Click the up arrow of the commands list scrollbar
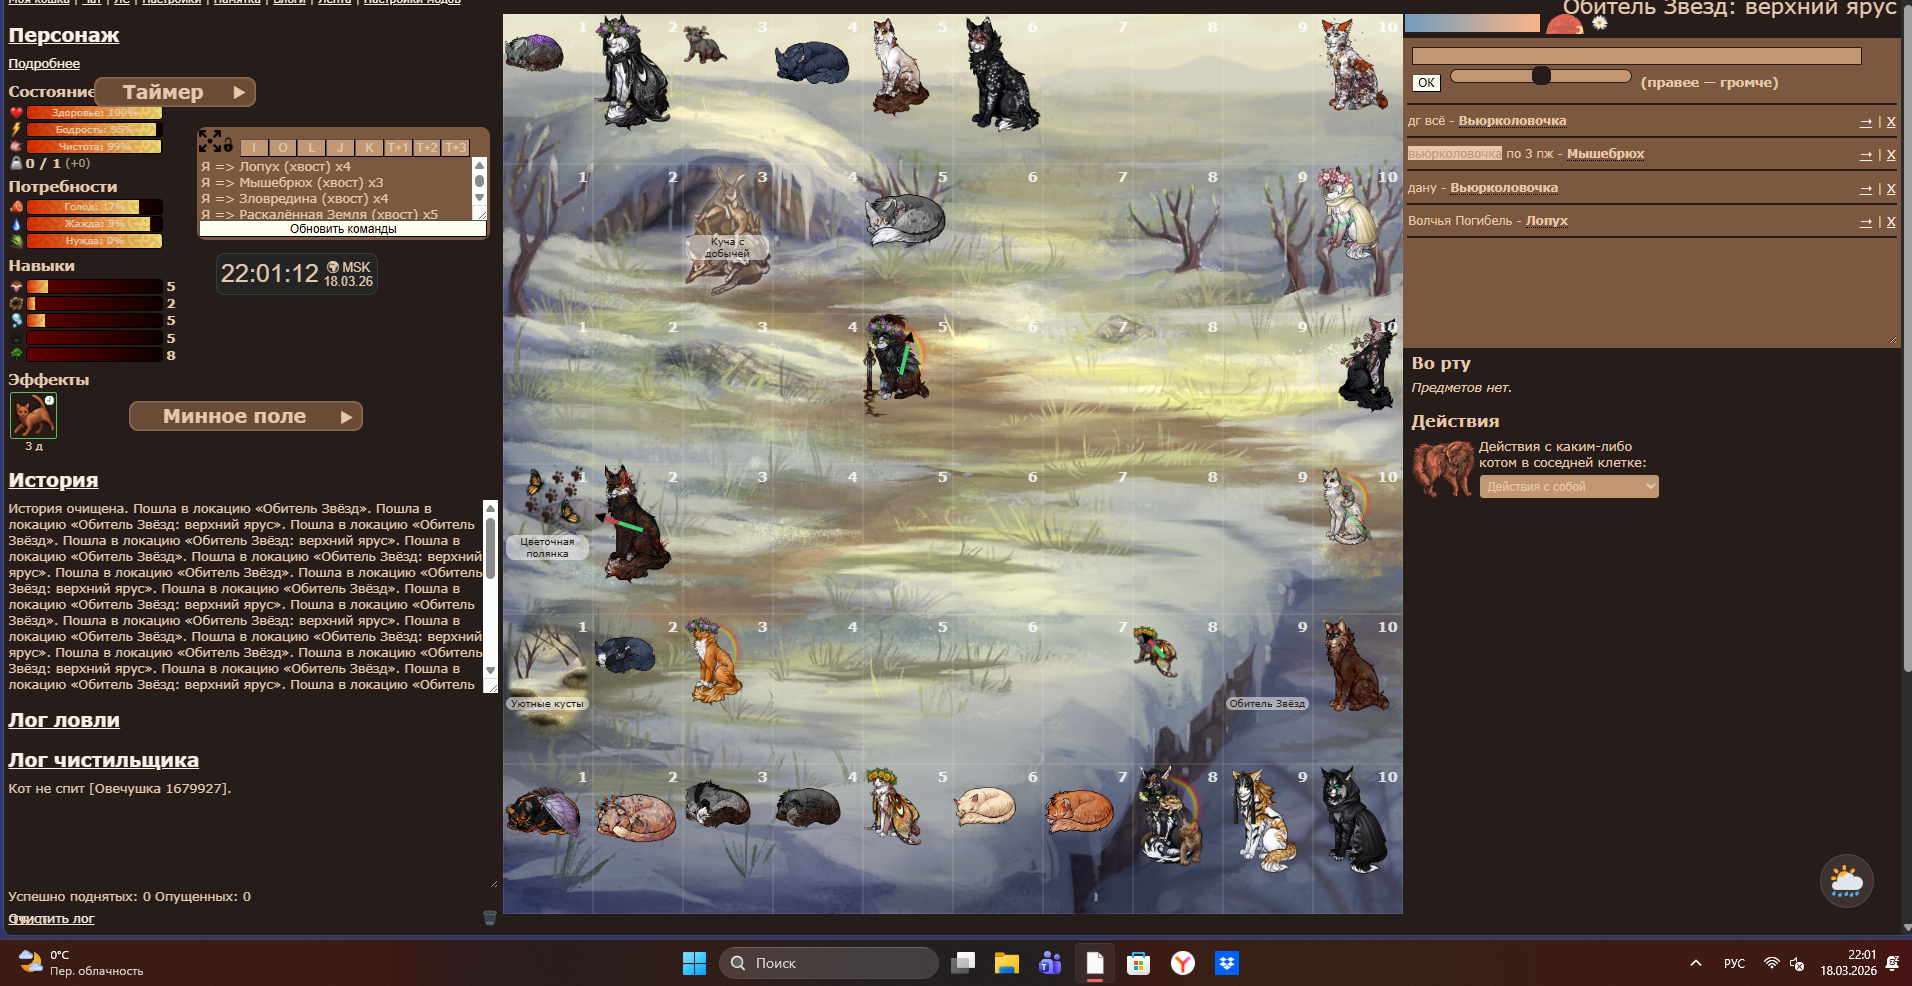 click(479, 165)
